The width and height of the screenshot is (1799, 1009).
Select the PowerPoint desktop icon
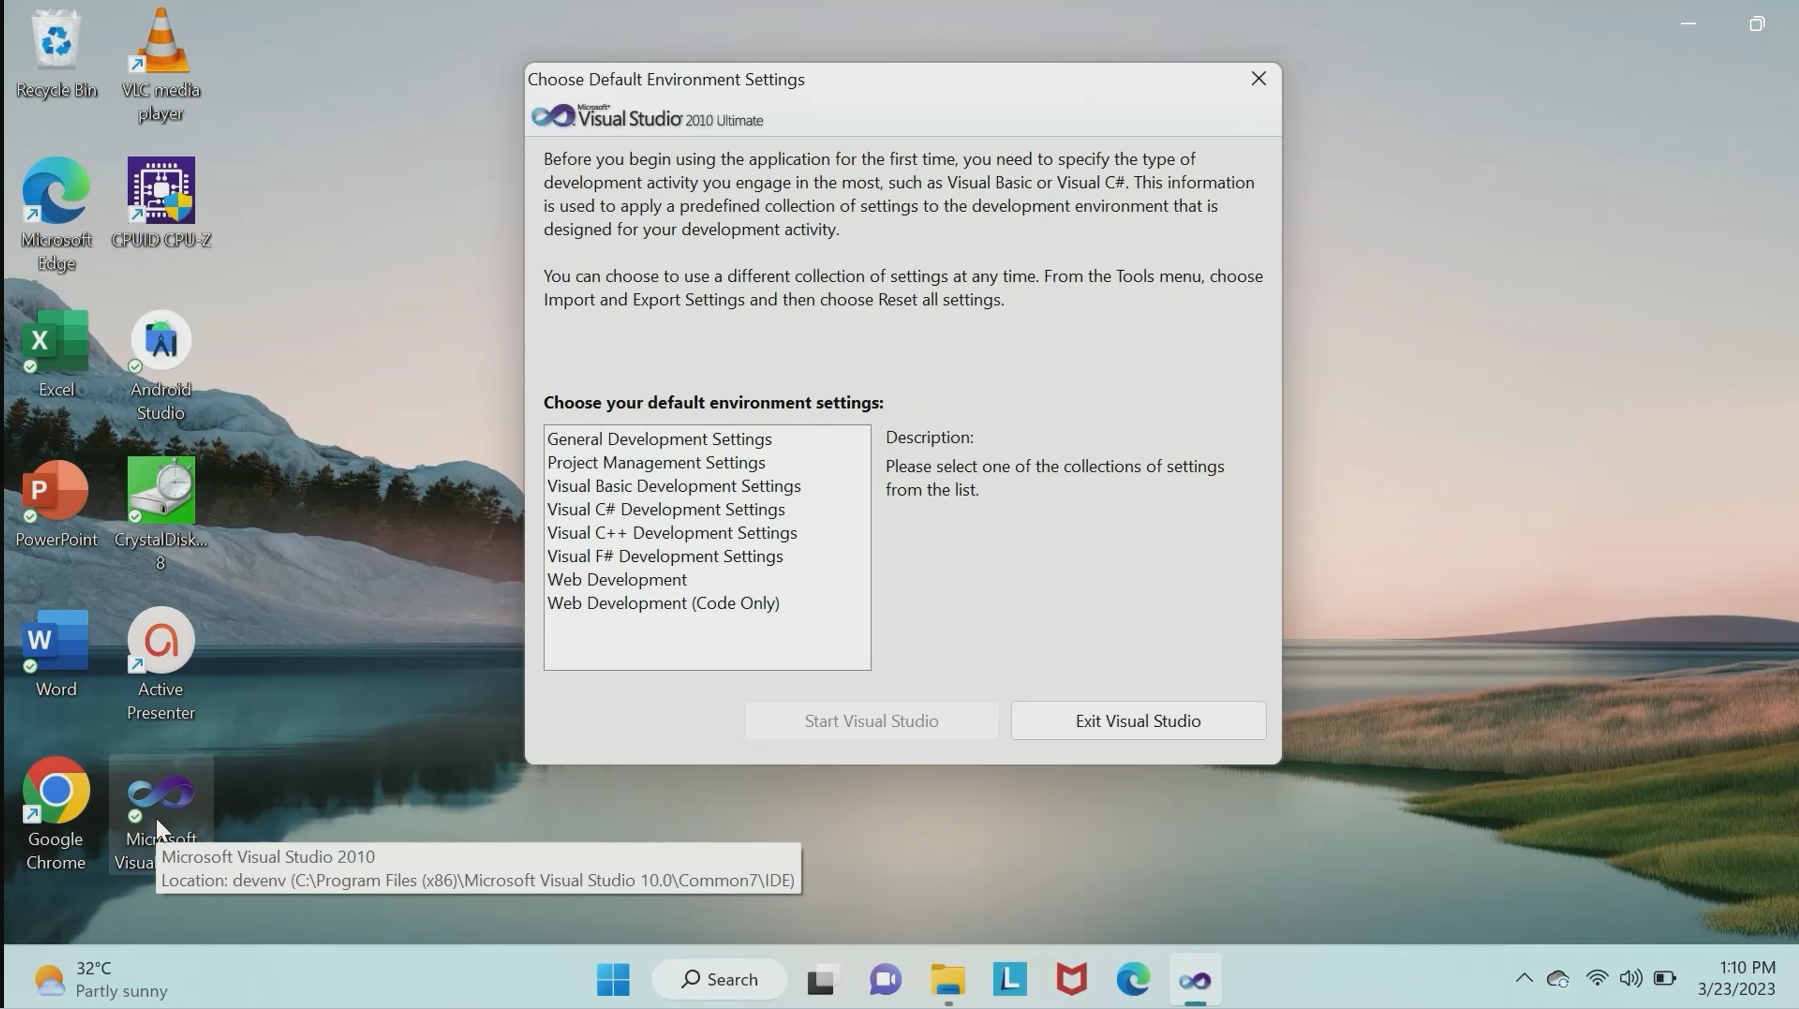56,503
